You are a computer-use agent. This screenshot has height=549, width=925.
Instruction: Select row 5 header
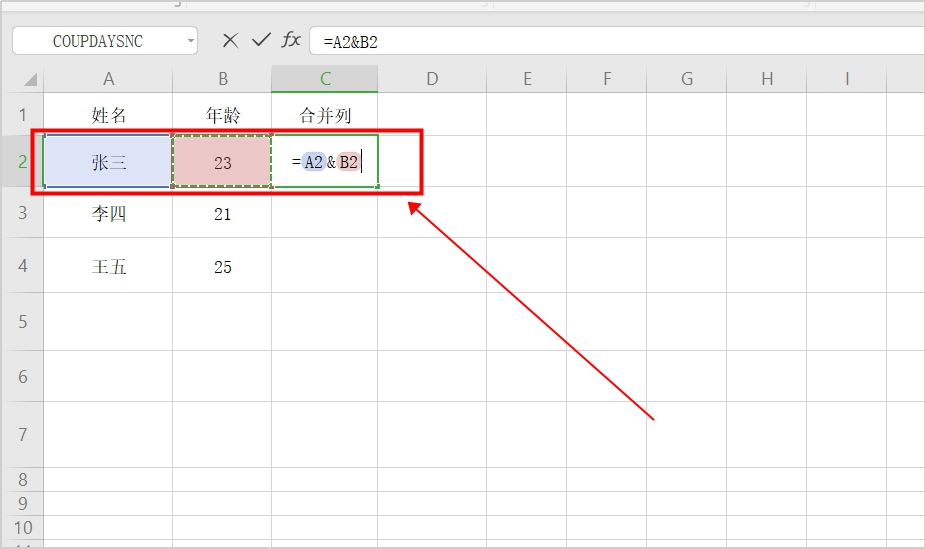click(x=21, y=321)
